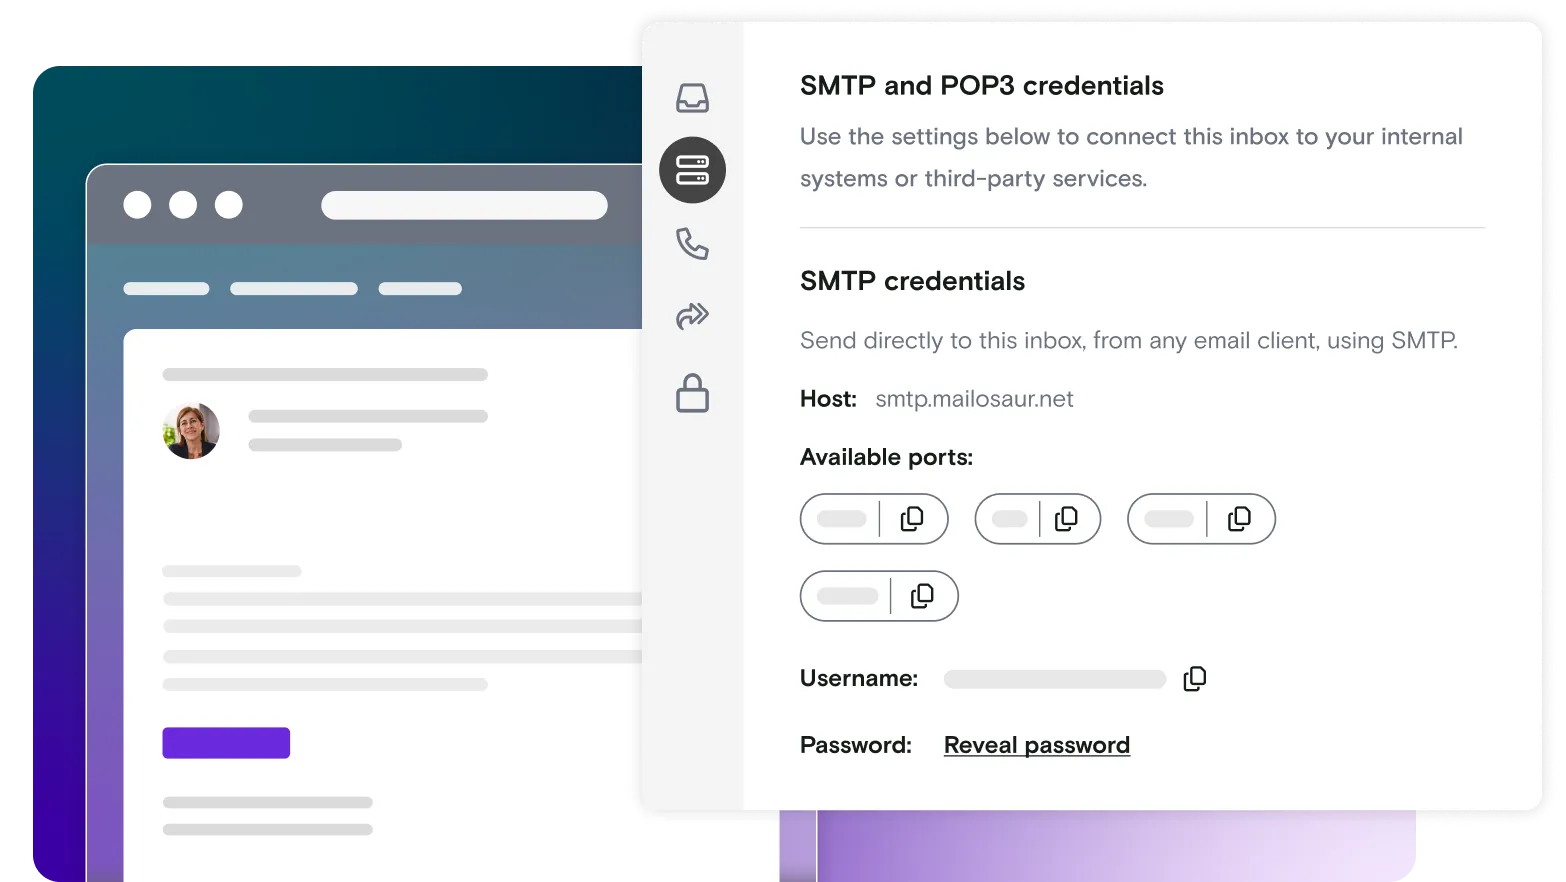Viewport: 1566px width, 882px height.
Task: Select the highlighted server credentials icon
Action: pos(693,170)
